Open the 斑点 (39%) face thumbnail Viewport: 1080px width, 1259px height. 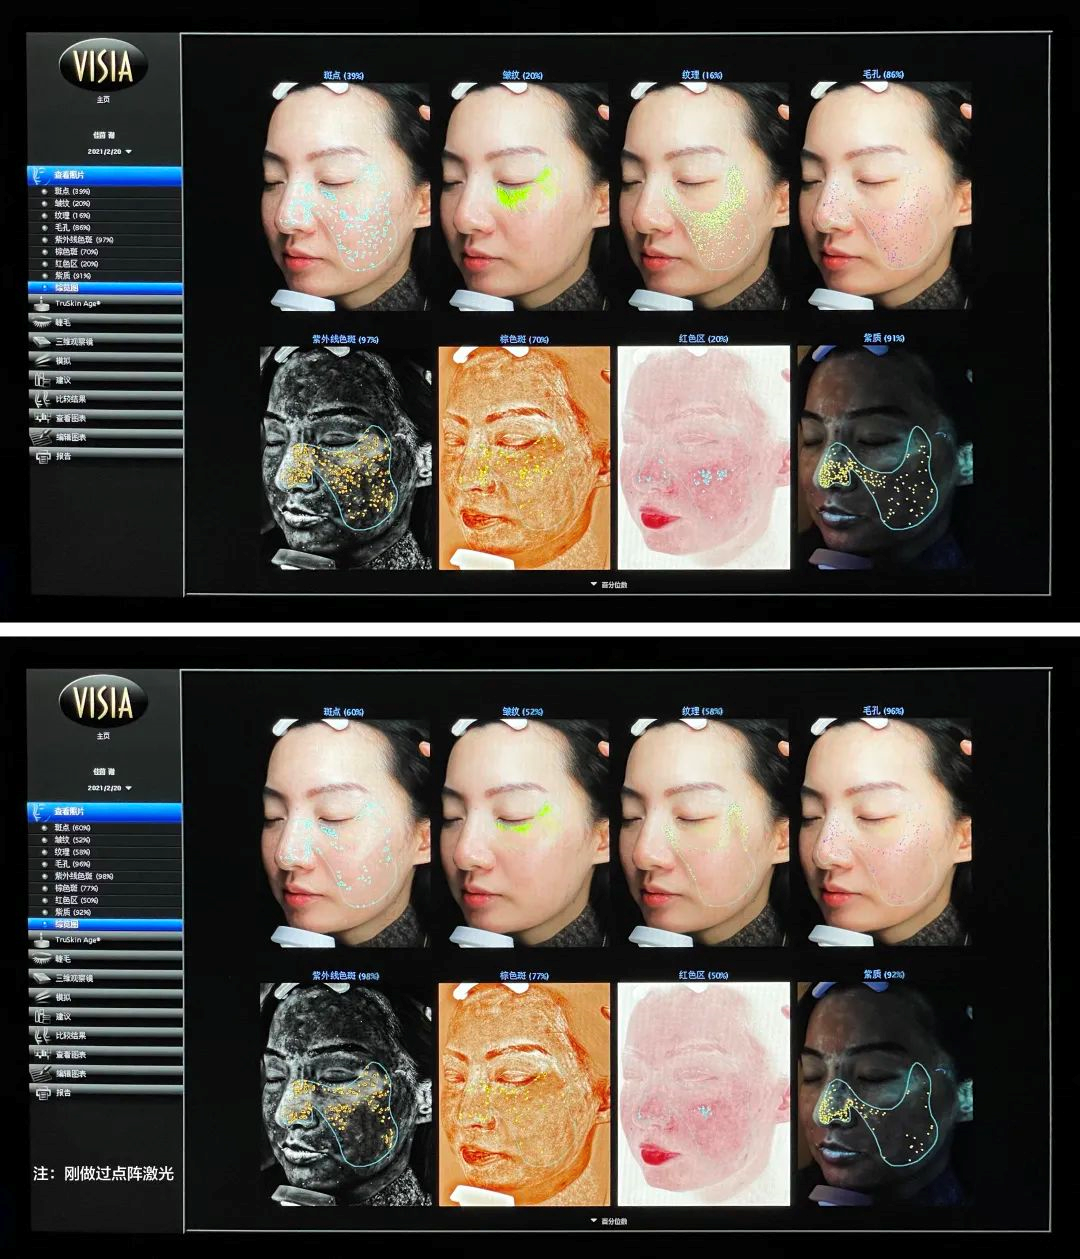tap(346, 196)
